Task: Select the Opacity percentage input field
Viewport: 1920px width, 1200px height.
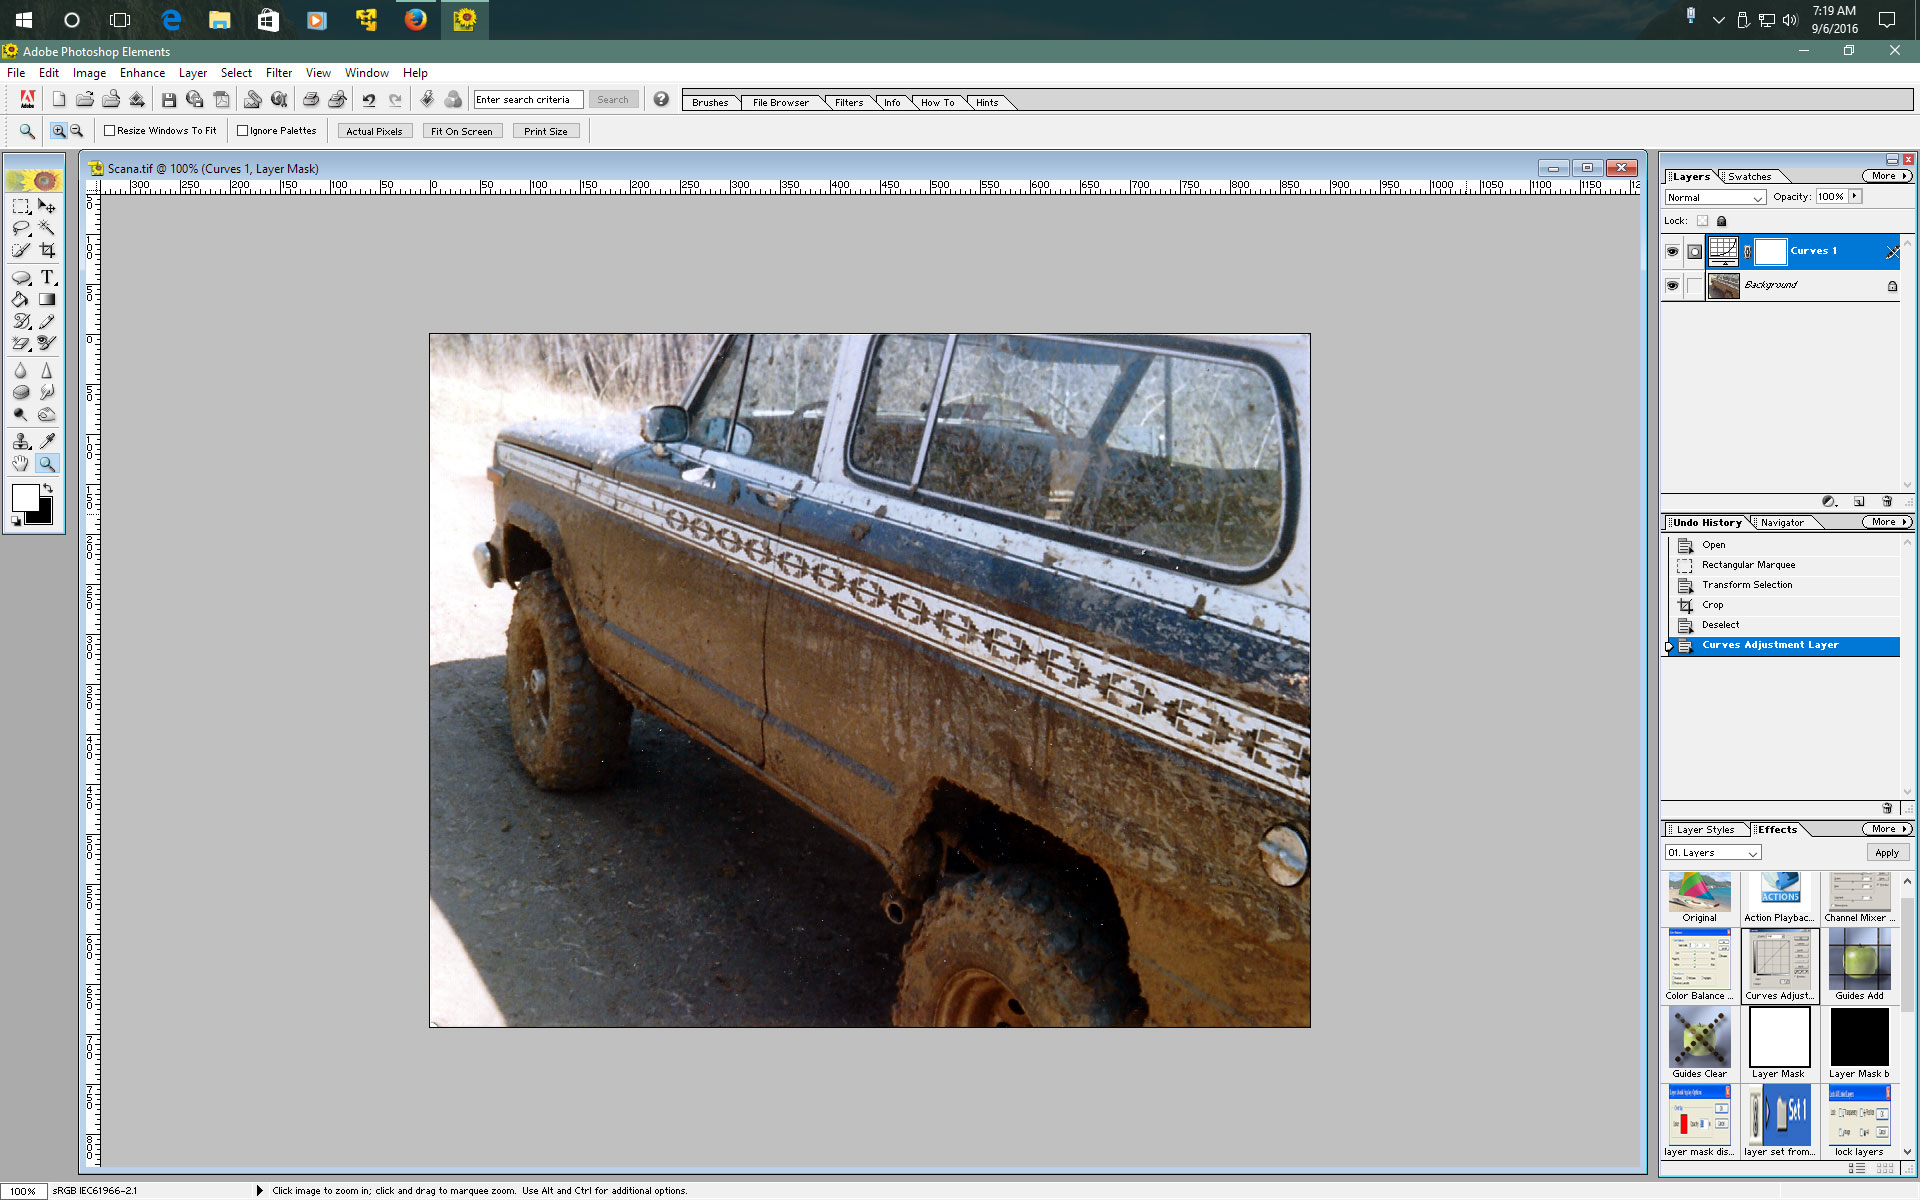Action: 1830,196
